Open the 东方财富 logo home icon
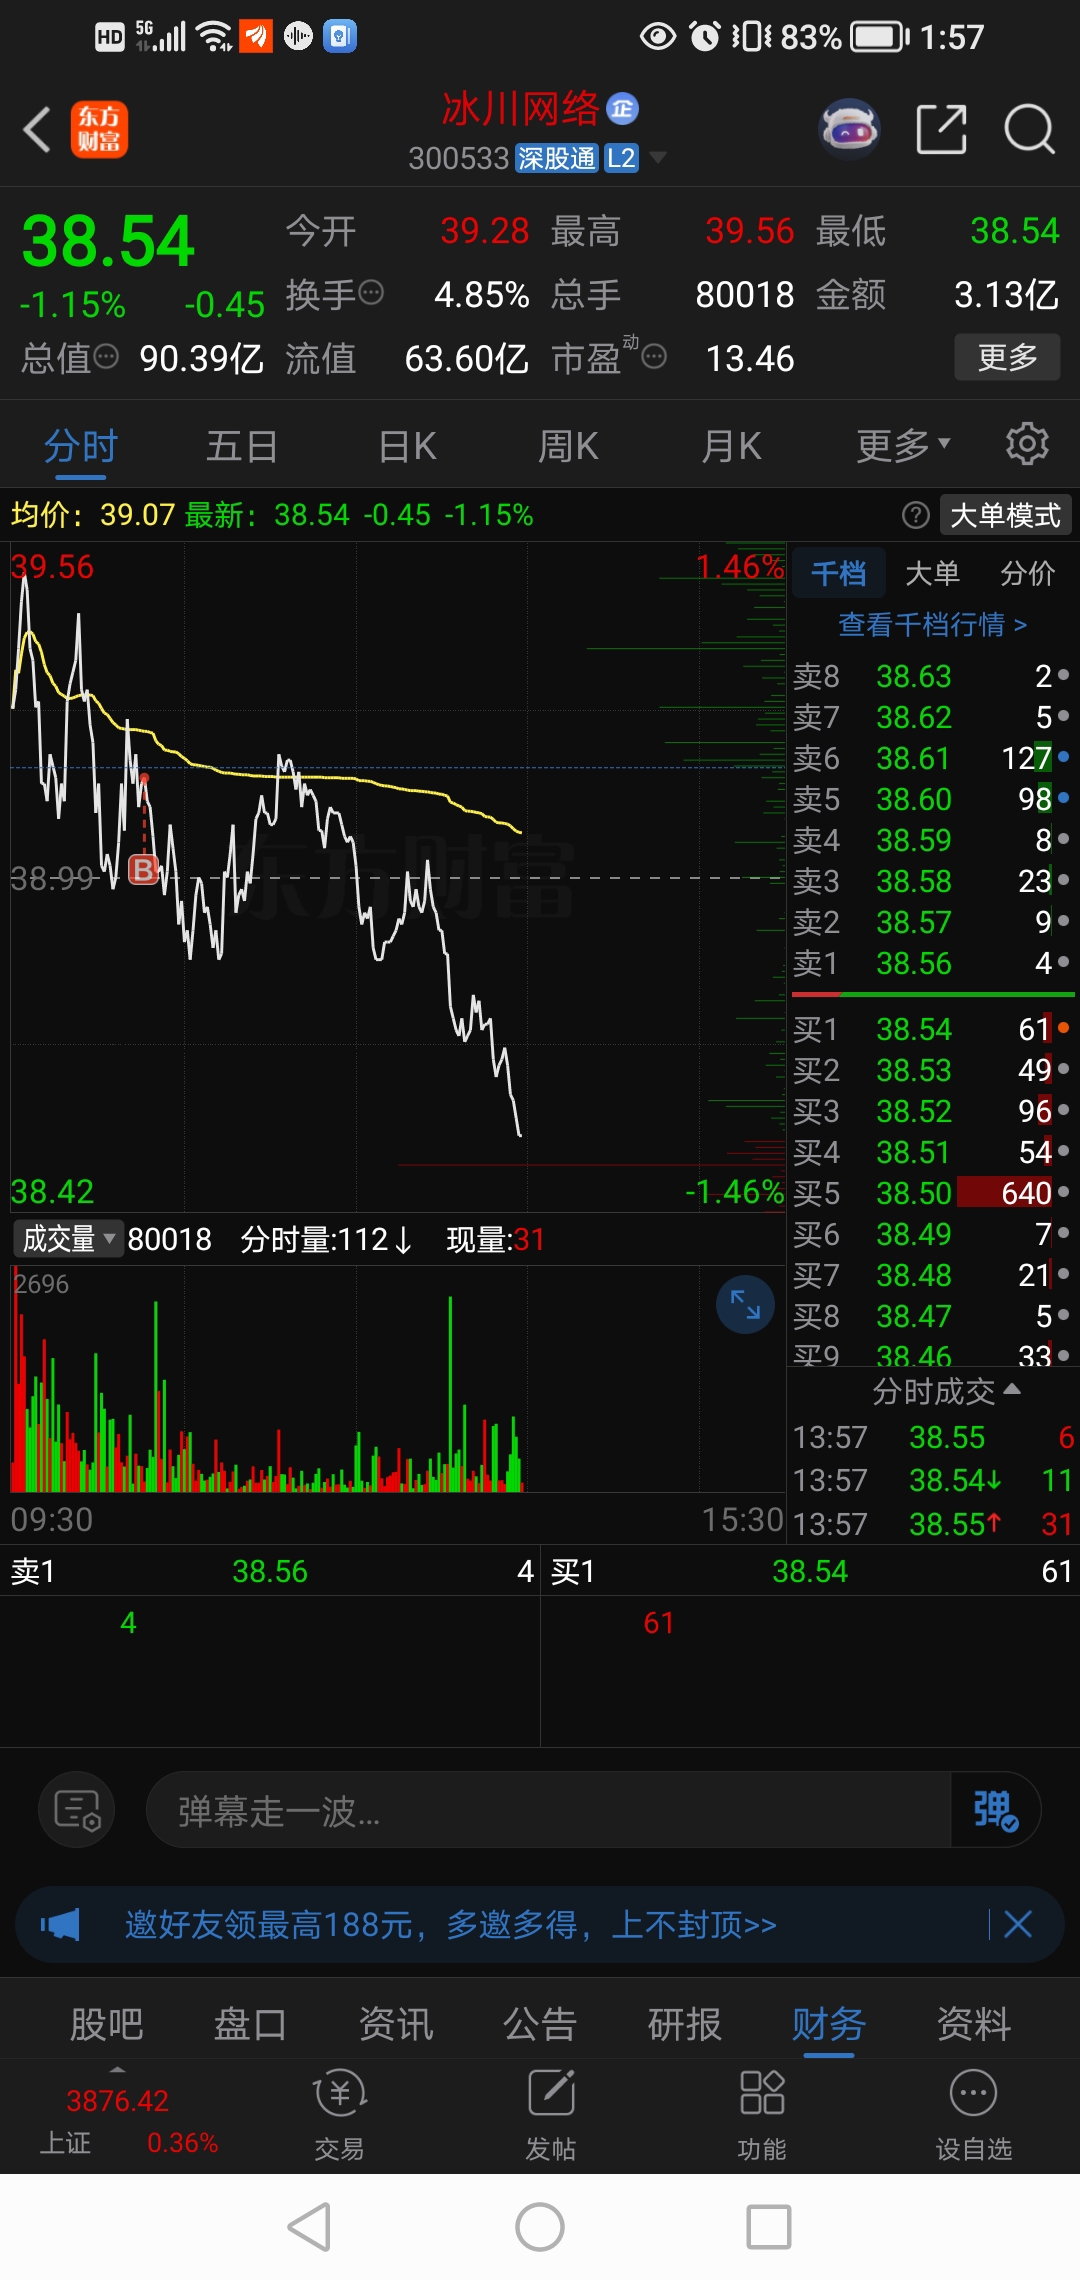The width and height of the screenshot is (1080, 2280). pyautogui.click(x=99, y=130)
